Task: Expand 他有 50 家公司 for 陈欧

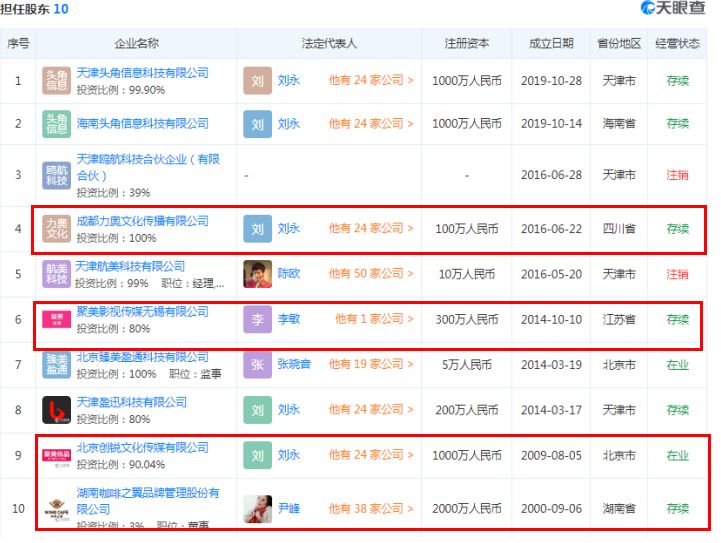Action: click(x=371, y=274)
